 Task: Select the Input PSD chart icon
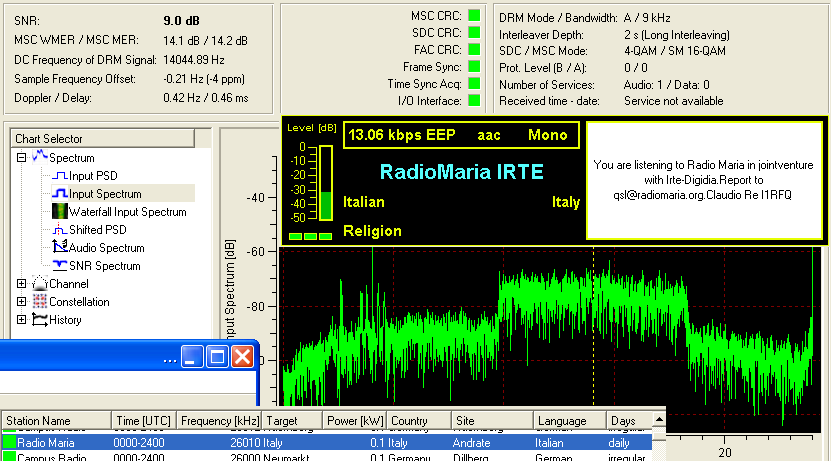(60, 175)
